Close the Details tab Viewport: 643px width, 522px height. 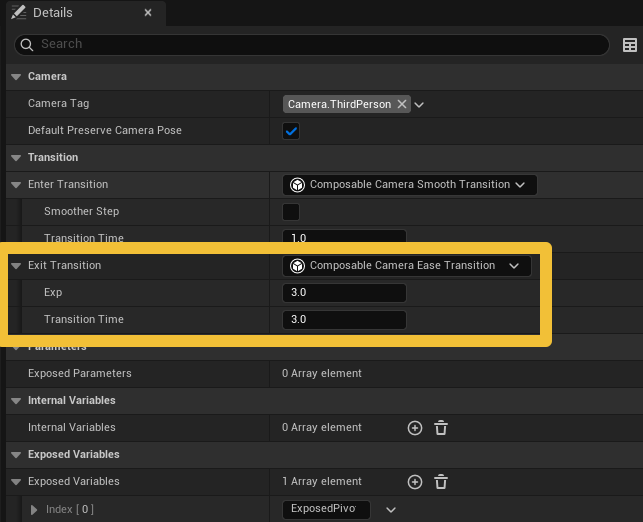pyautogui.click(x=148, y=13)
